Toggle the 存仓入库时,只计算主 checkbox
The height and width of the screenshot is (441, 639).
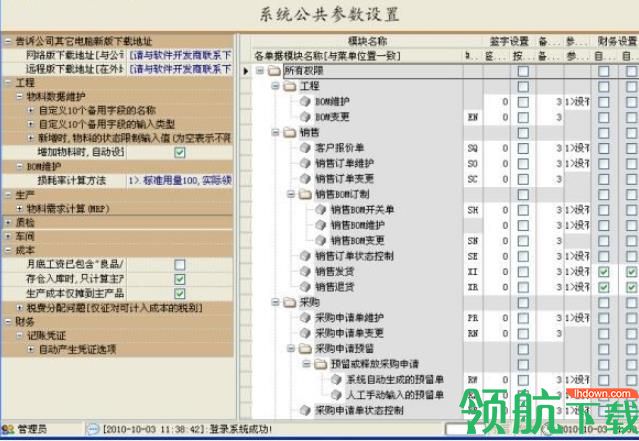(180, 279)
